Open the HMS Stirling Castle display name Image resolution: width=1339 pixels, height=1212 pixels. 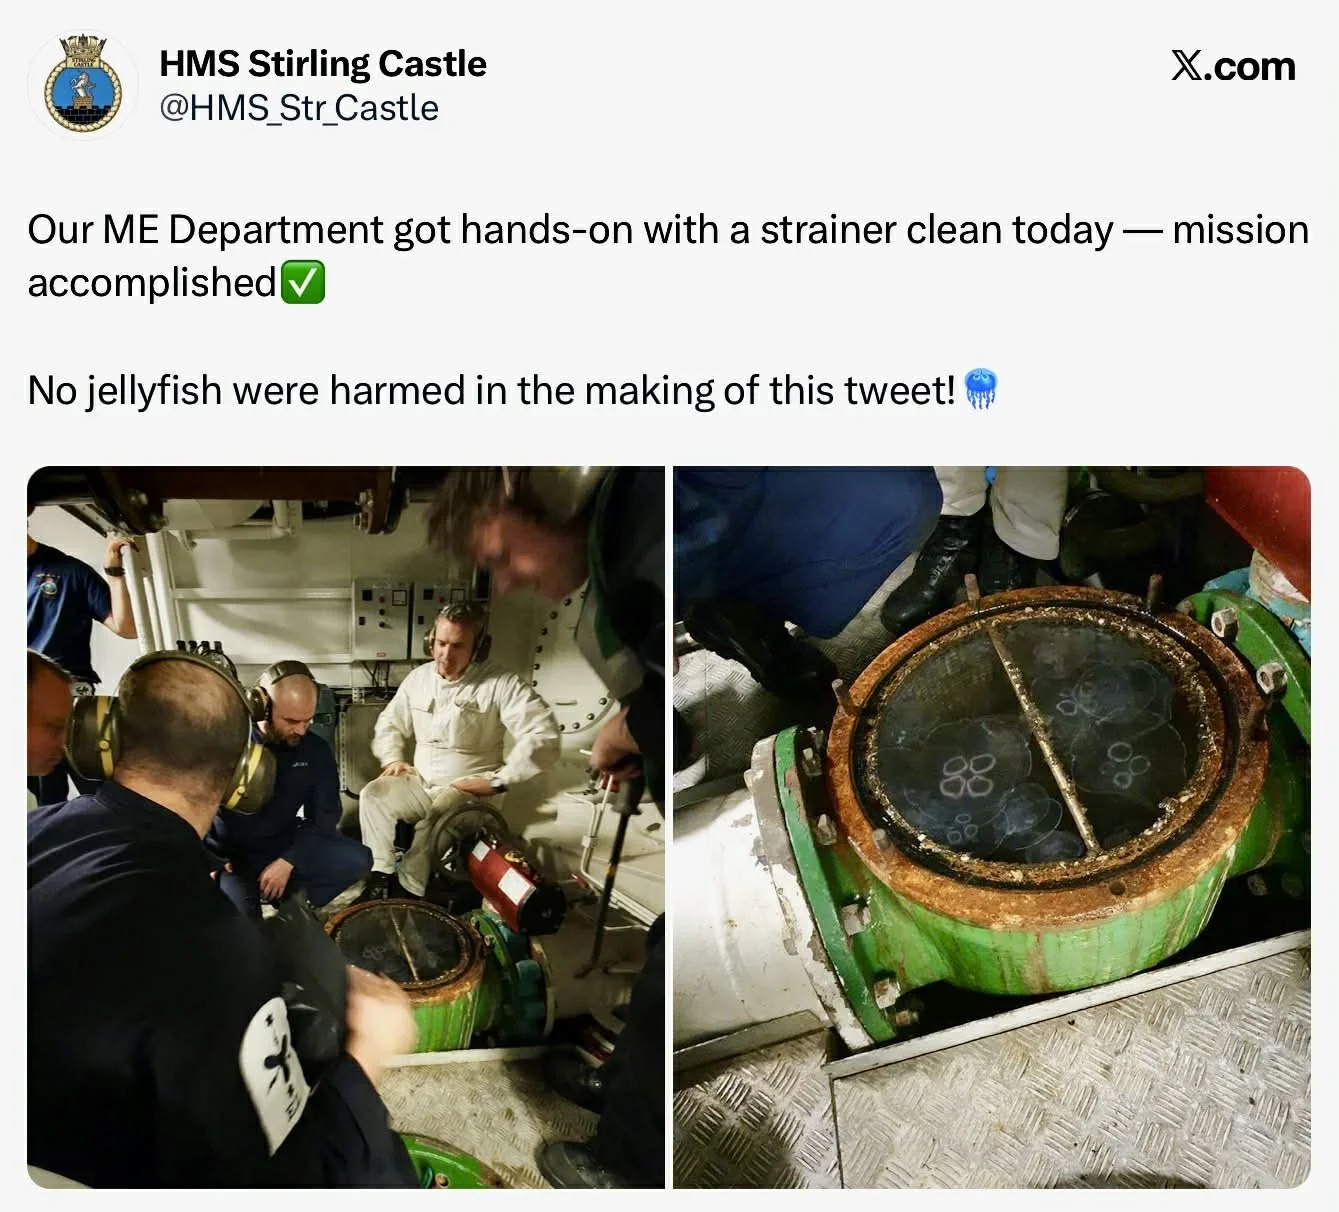(323, 63)
